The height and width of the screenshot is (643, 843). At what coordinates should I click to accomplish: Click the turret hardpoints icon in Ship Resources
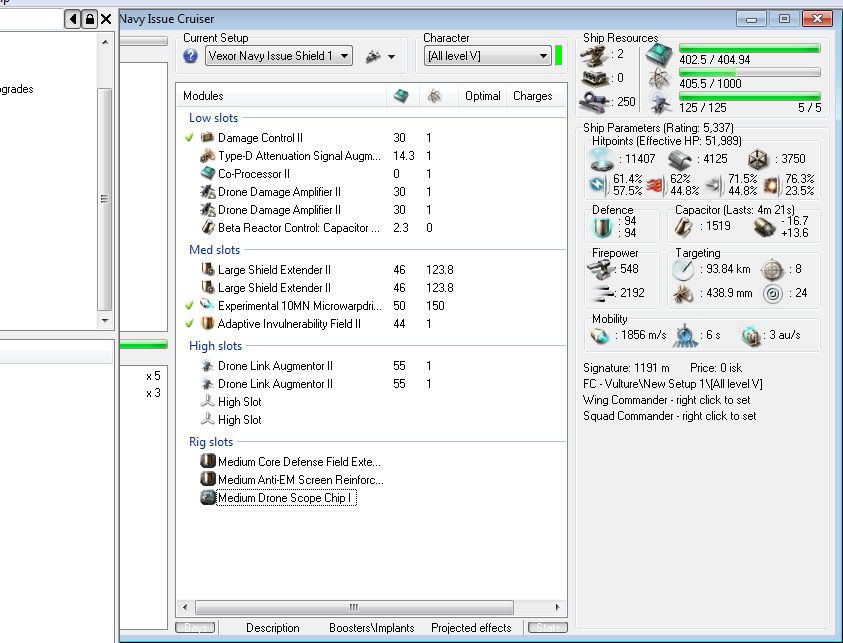point(595,54)
